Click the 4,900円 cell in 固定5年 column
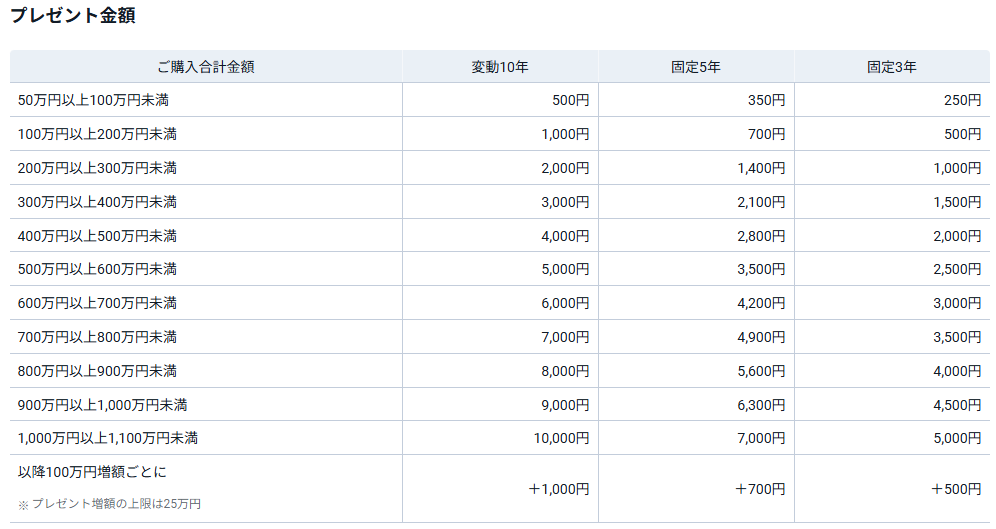Screen dimensions: 996x529 (760, 337)
